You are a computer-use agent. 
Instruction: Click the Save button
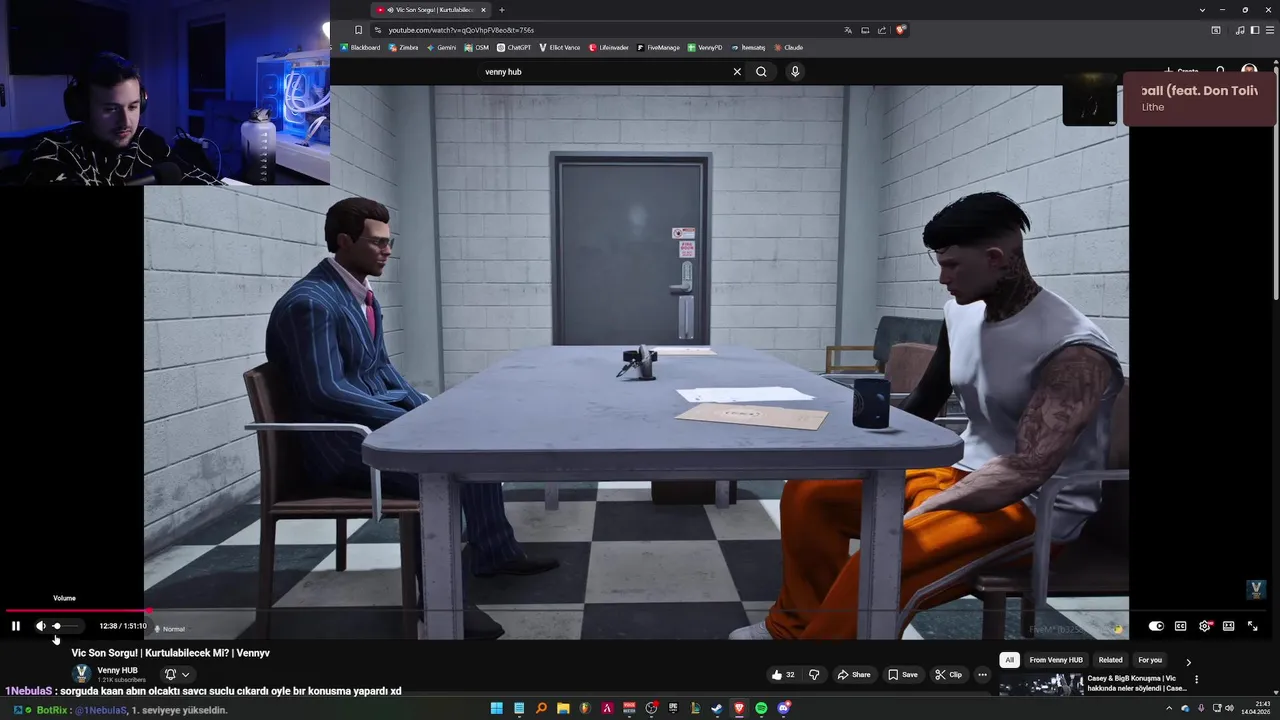[902, 675]
